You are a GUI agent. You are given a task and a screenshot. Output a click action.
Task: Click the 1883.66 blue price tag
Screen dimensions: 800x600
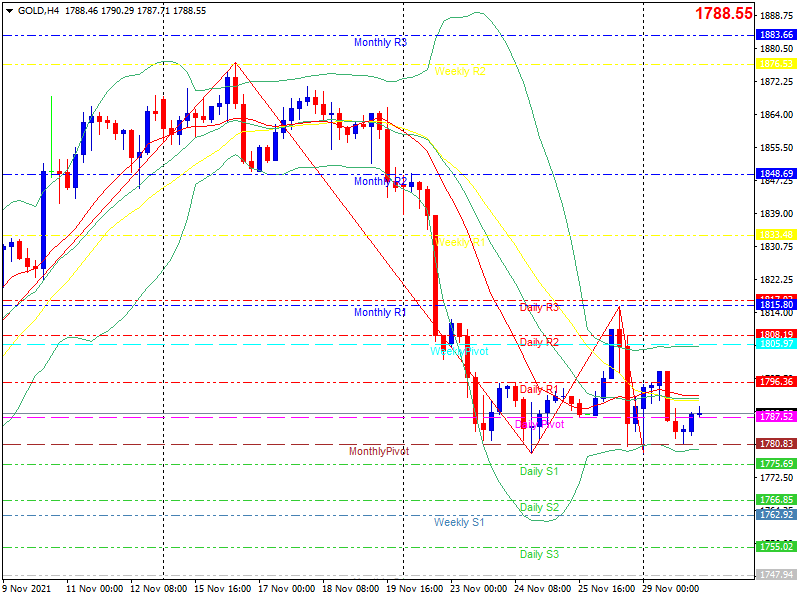coord(777,35)
